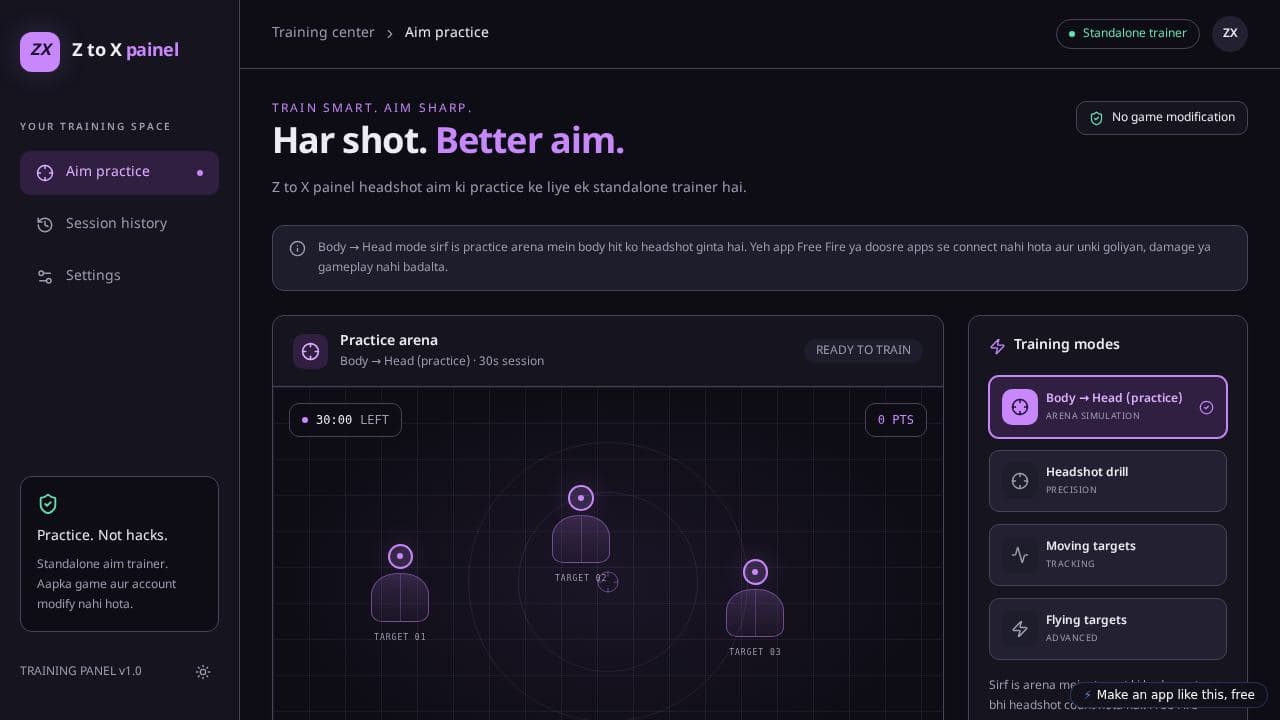1280x720 pixels.
Task: Toggle theme with the sun icon
Action: click(203, 672)
